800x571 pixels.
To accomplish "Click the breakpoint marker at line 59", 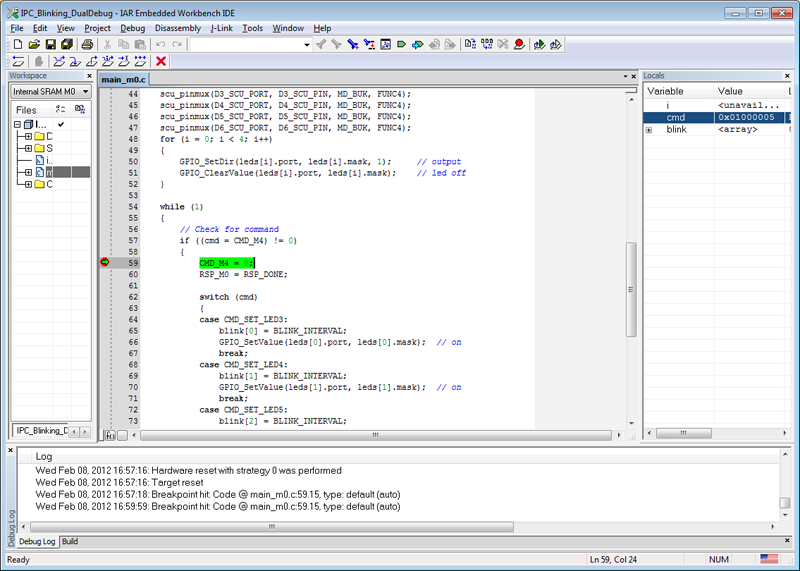I will (x=105, y=262).
